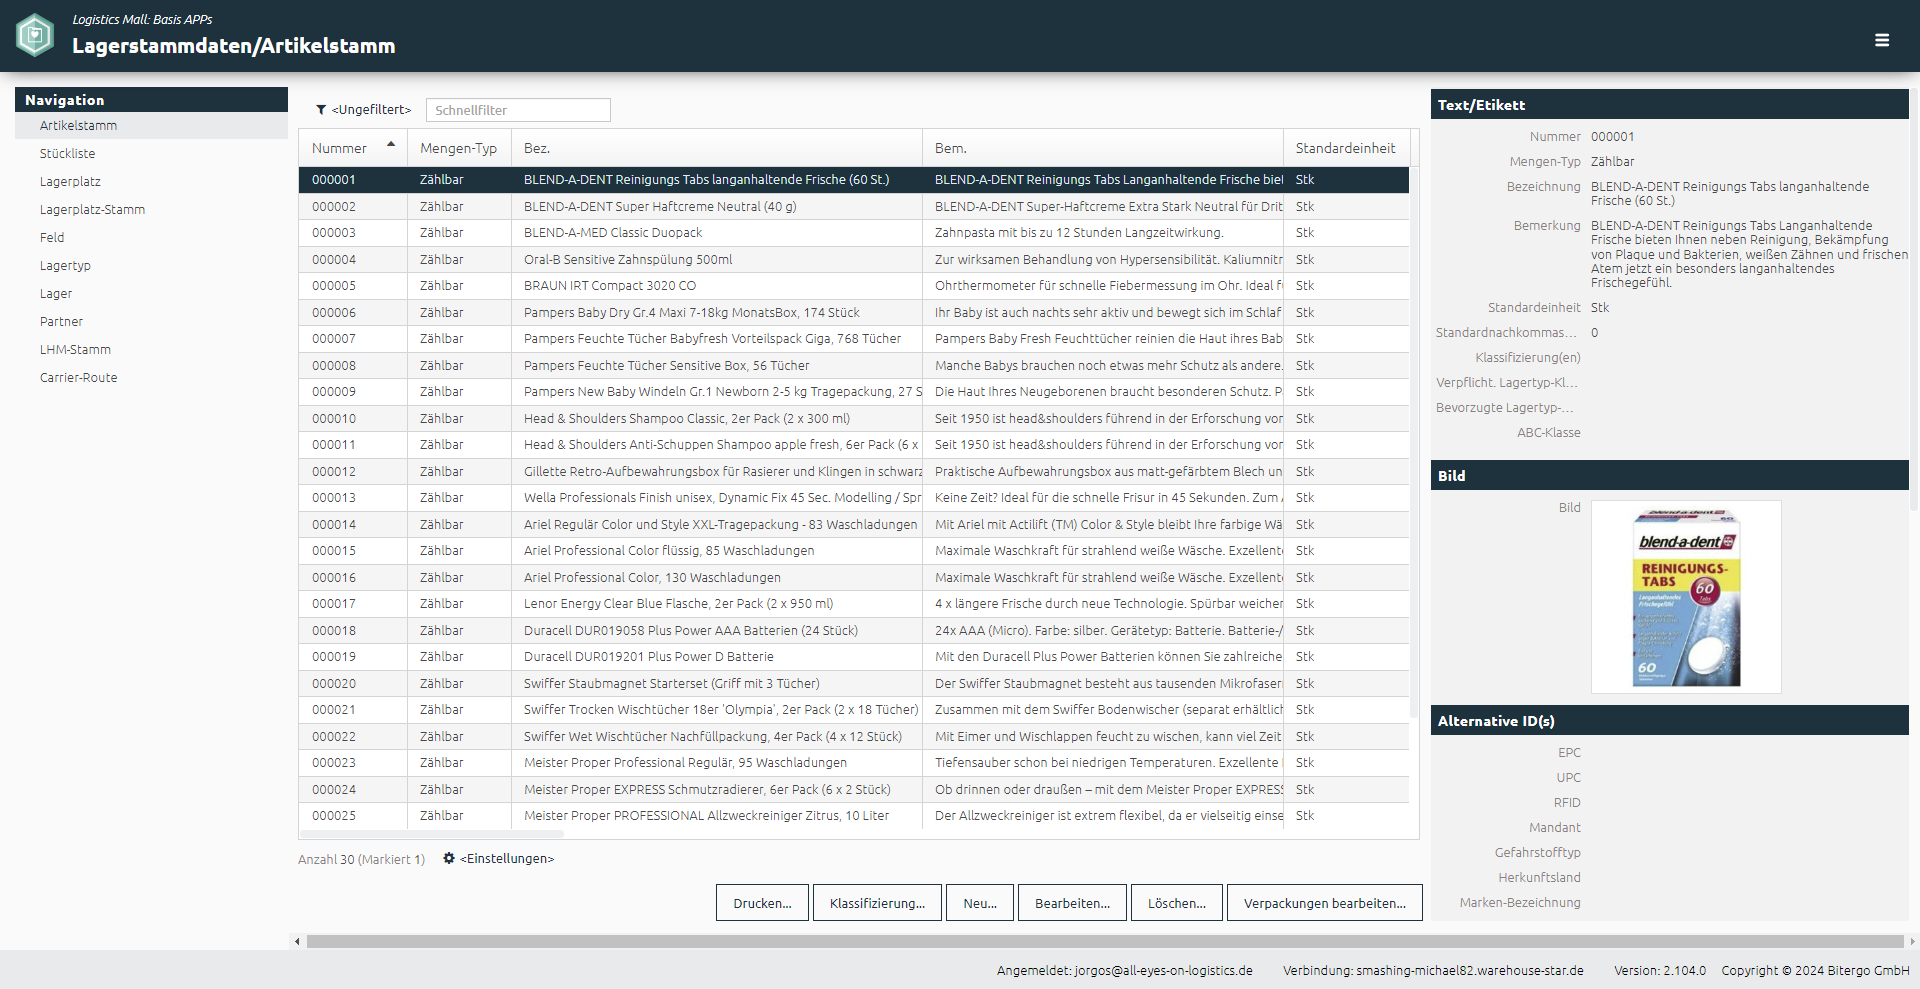Screen dimensions: 1920x989
Task: Open the filter funnel icon
Action: tap(321, 110)
